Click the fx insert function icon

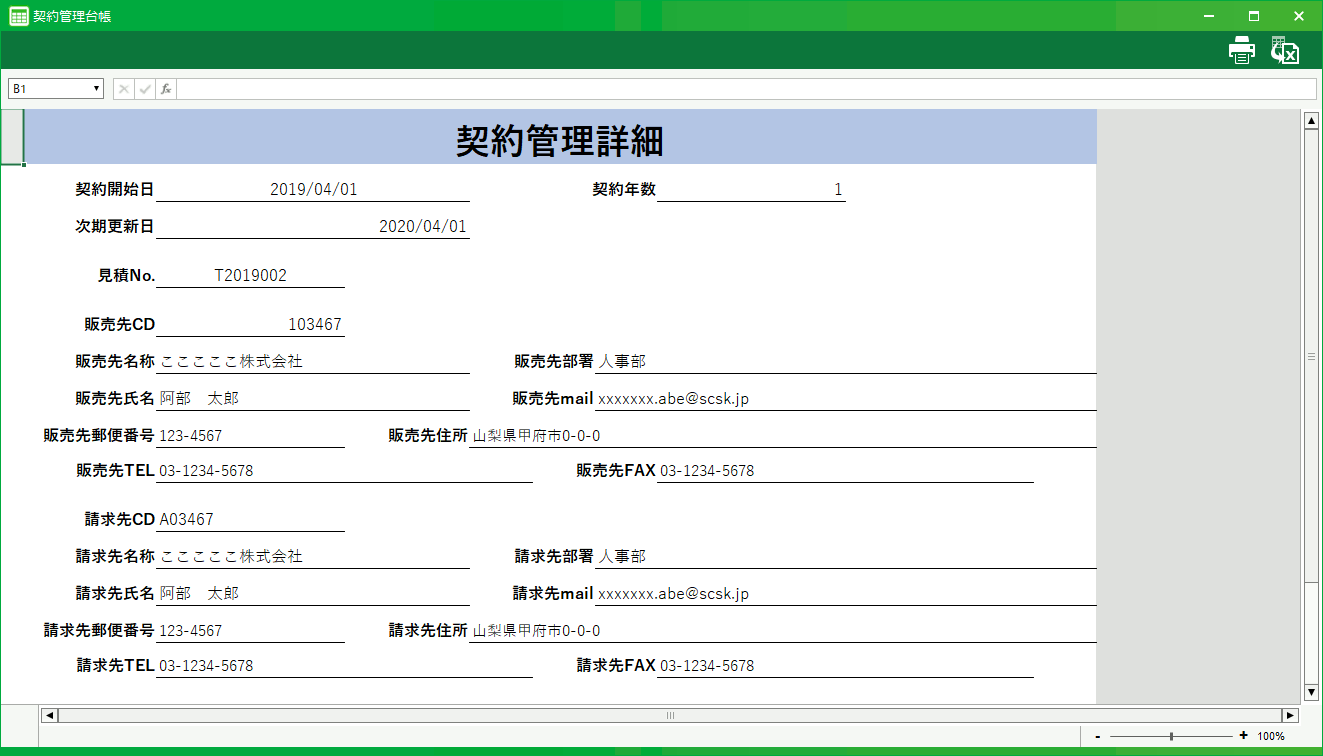click(x=166, y=89)
